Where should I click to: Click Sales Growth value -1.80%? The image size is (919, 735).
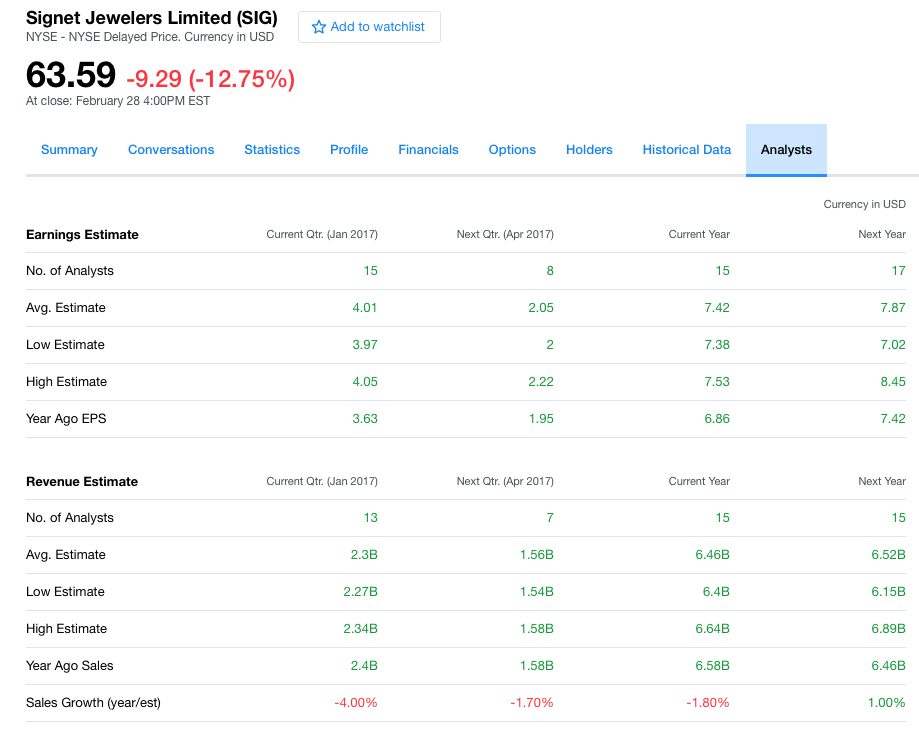click(x=708, y=702)
